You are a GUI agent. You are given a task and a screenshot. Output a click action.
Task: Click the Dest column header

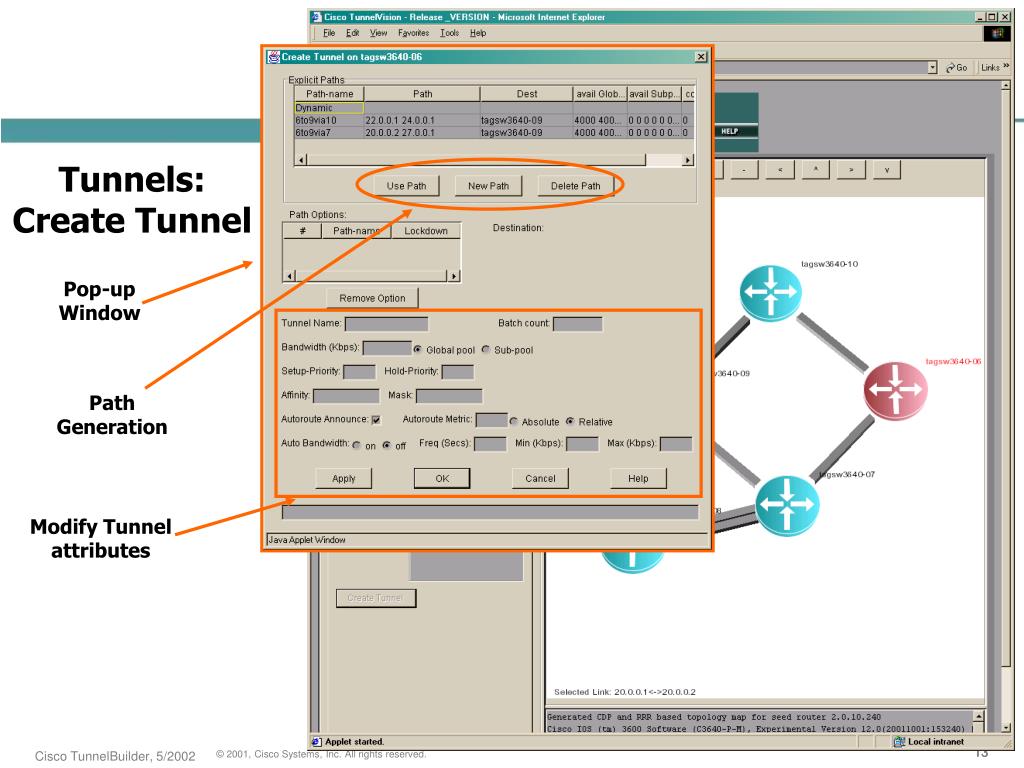pyautogui.click(x=526, y=94)
